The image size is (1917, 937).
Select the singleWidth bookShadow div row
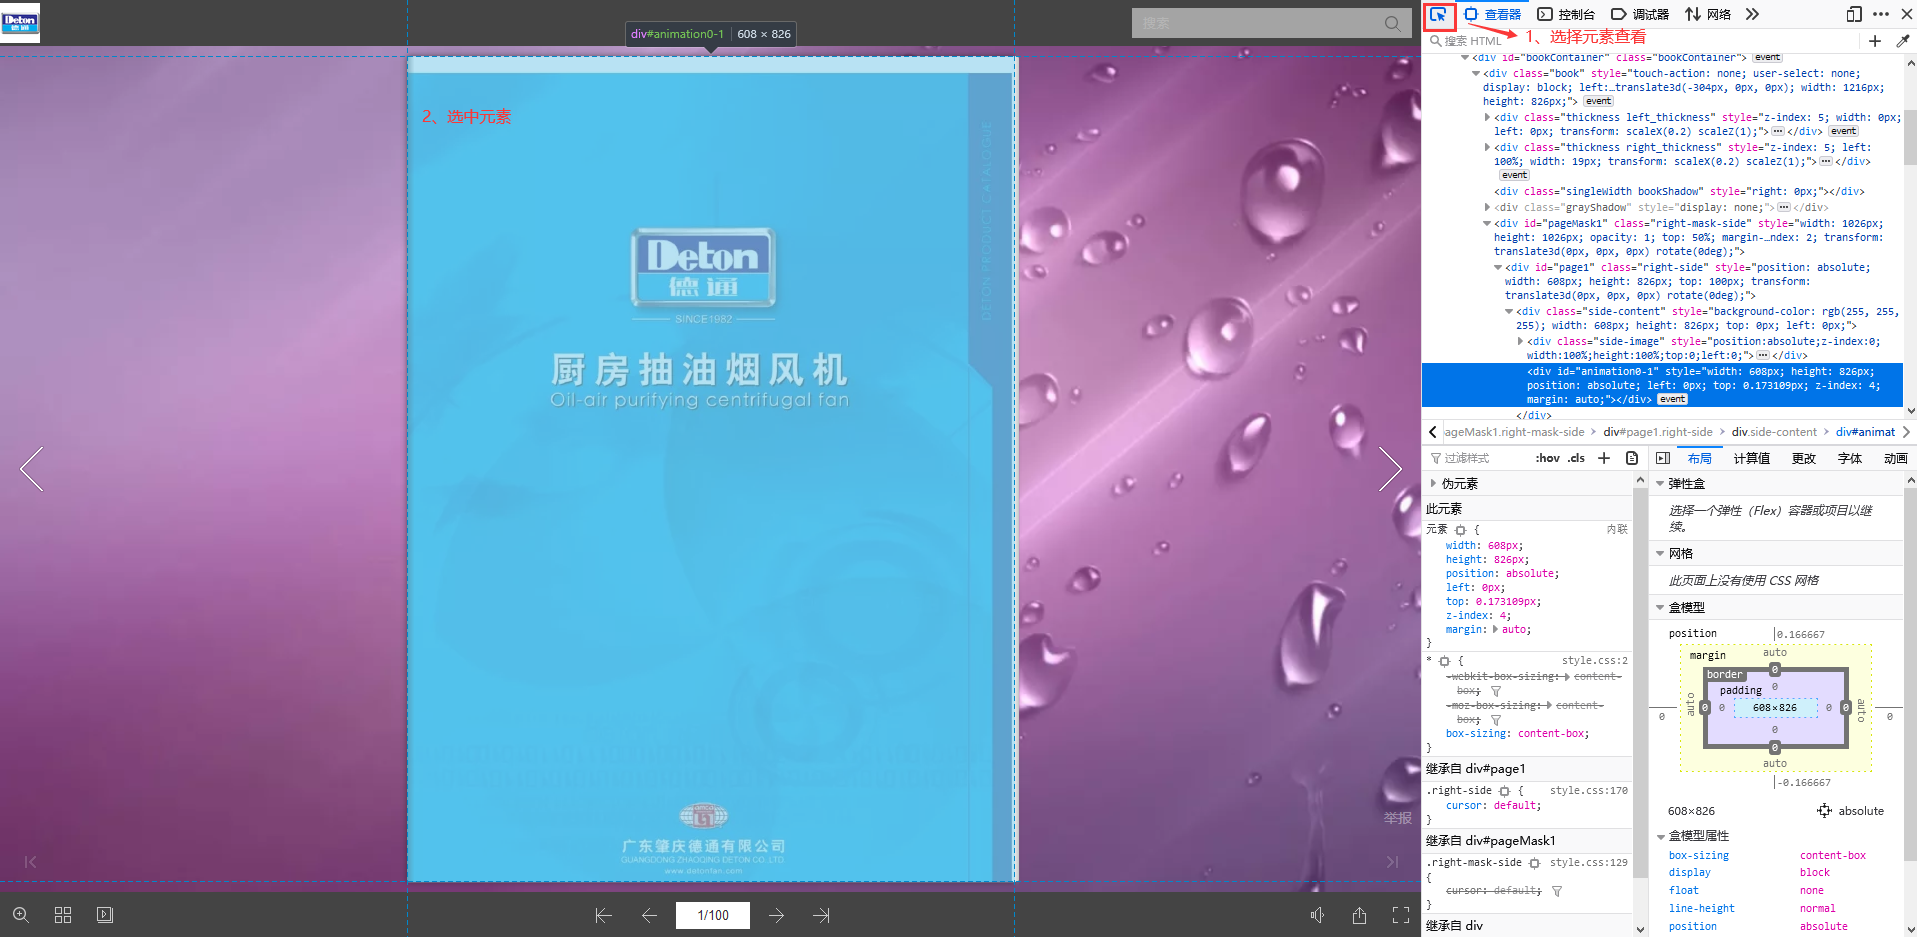pyautogui.click(x=1679, y=191)
